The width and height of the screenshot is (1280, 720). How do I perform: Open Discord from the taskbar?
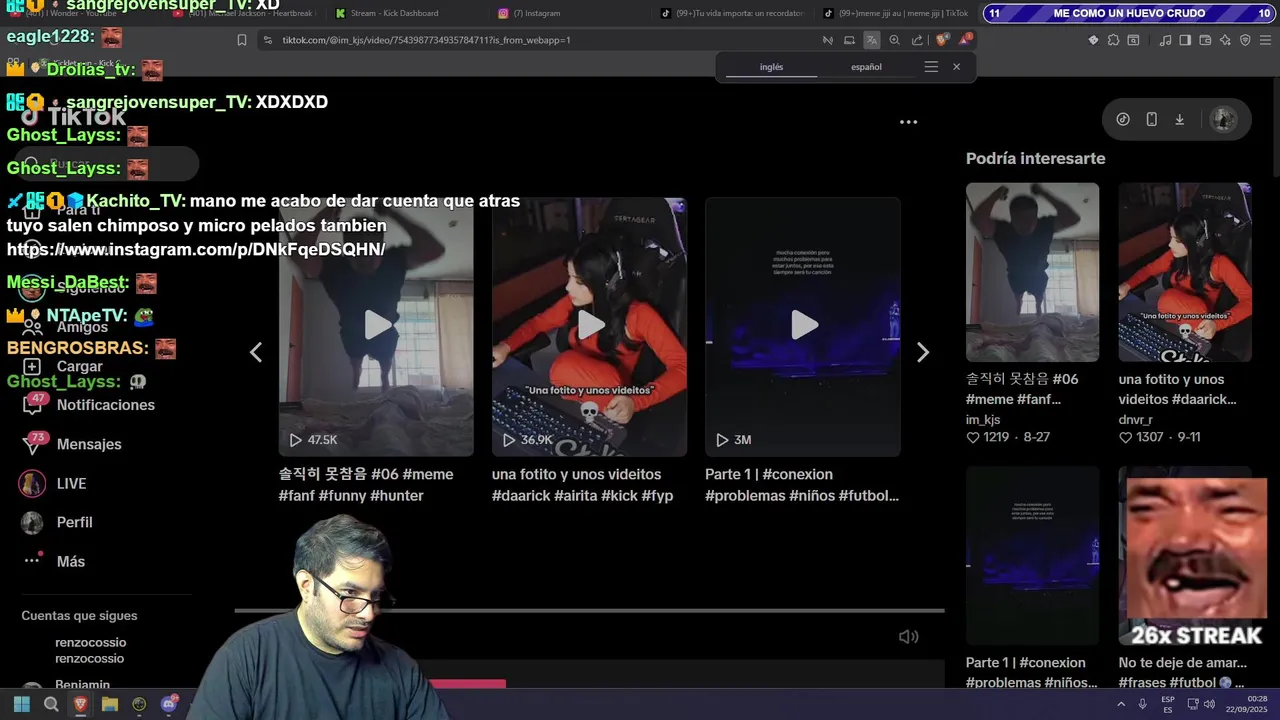click(x=168, y=704)
